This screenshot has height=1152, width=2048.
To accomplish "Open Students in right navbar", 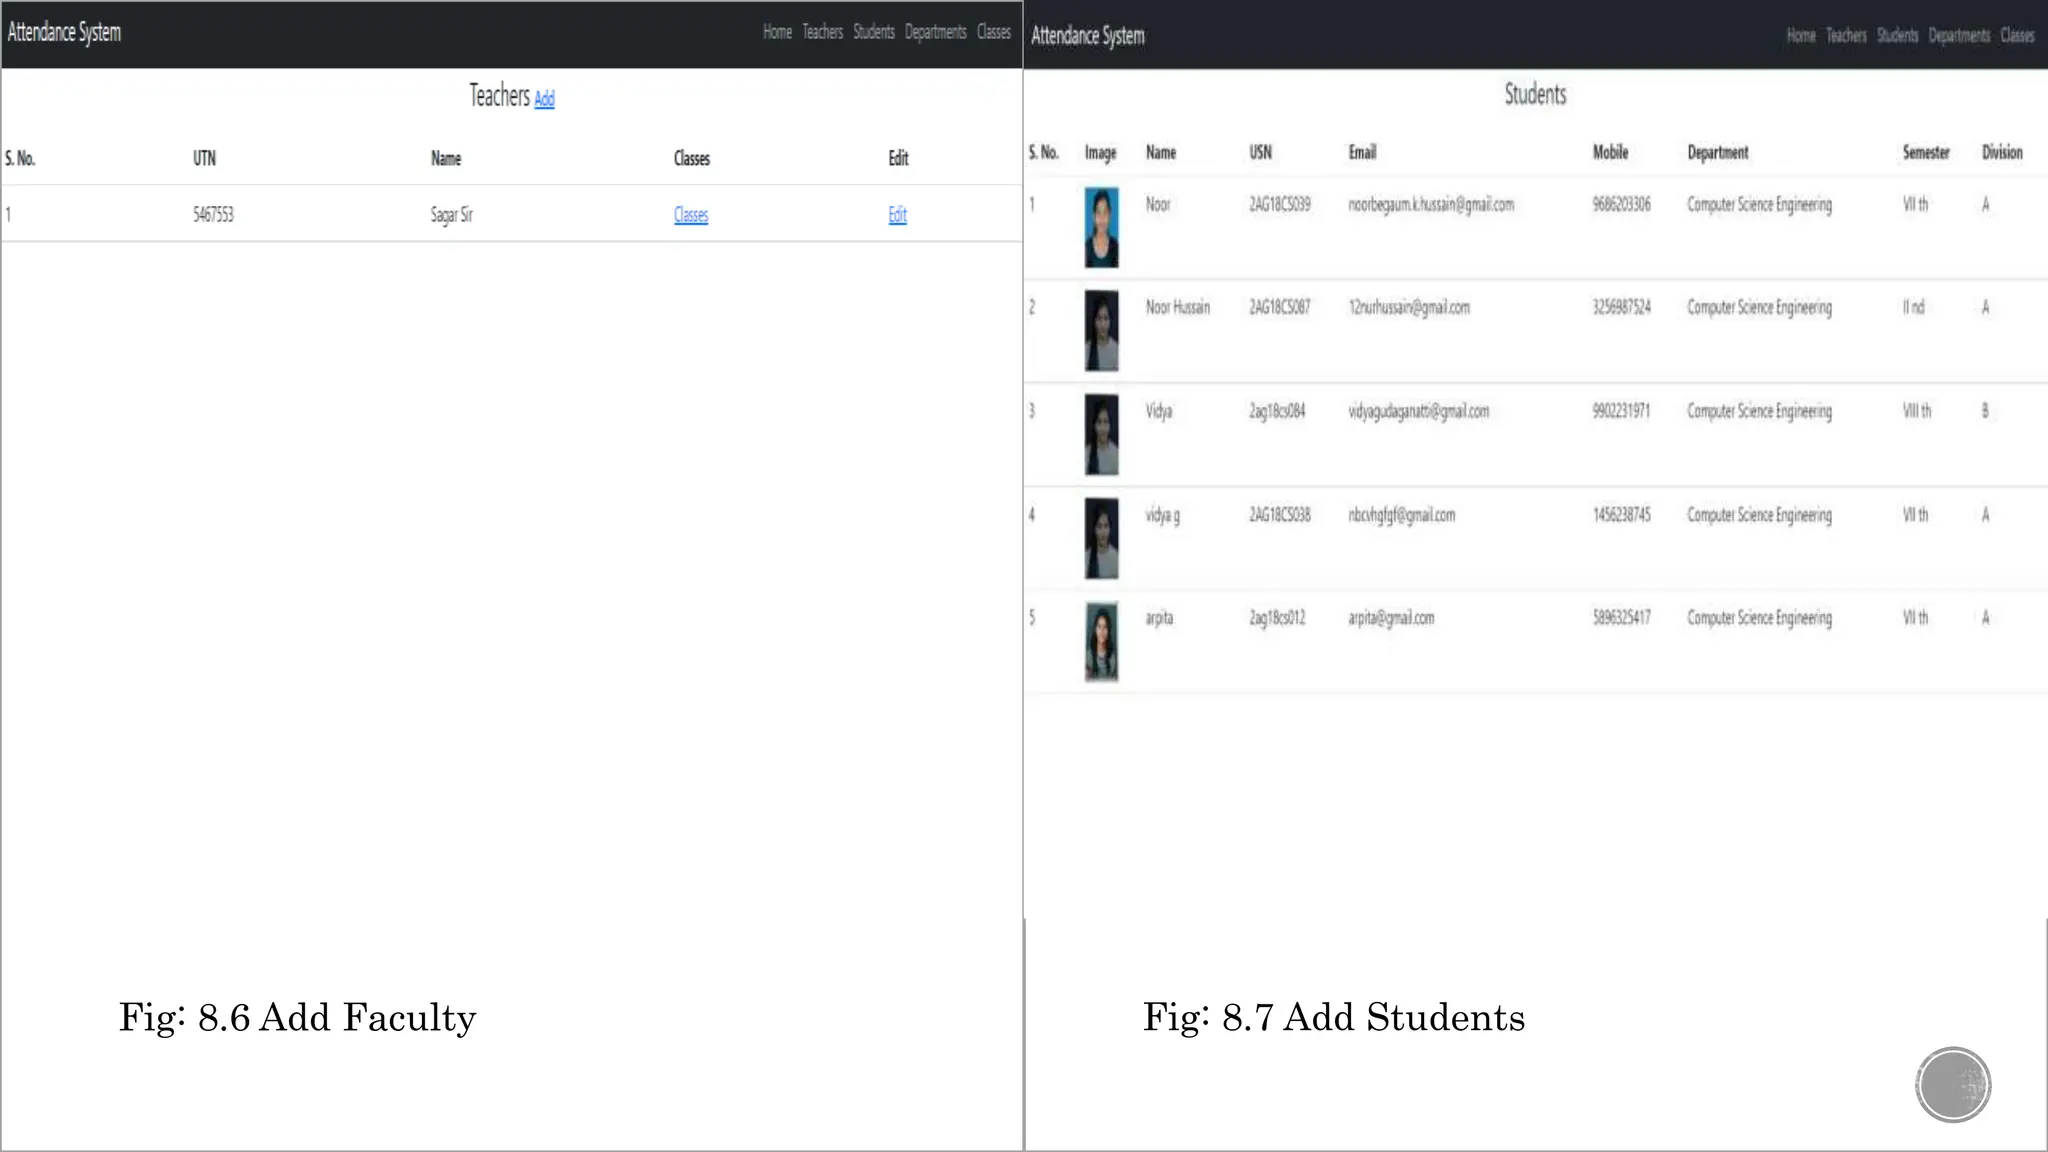I will [x=1897, y=36].
